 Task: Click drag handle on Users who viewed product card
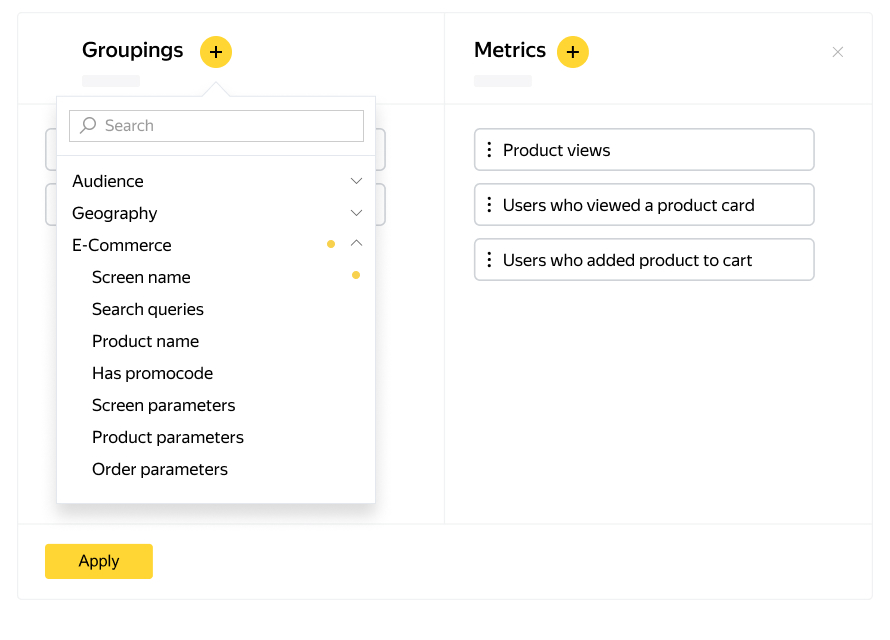[x=489, y=205]
